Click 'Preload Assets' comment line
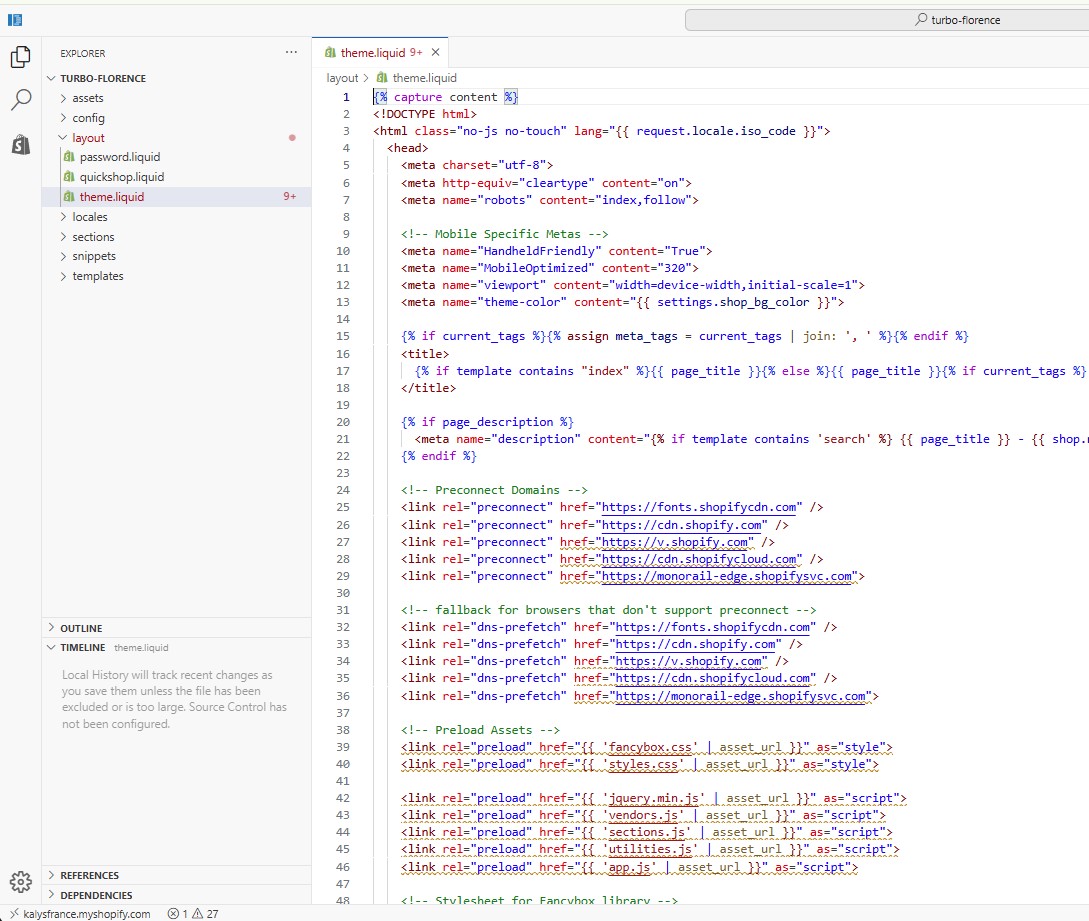This screenshot has width=1089, height=921. (x=480, y=730)
